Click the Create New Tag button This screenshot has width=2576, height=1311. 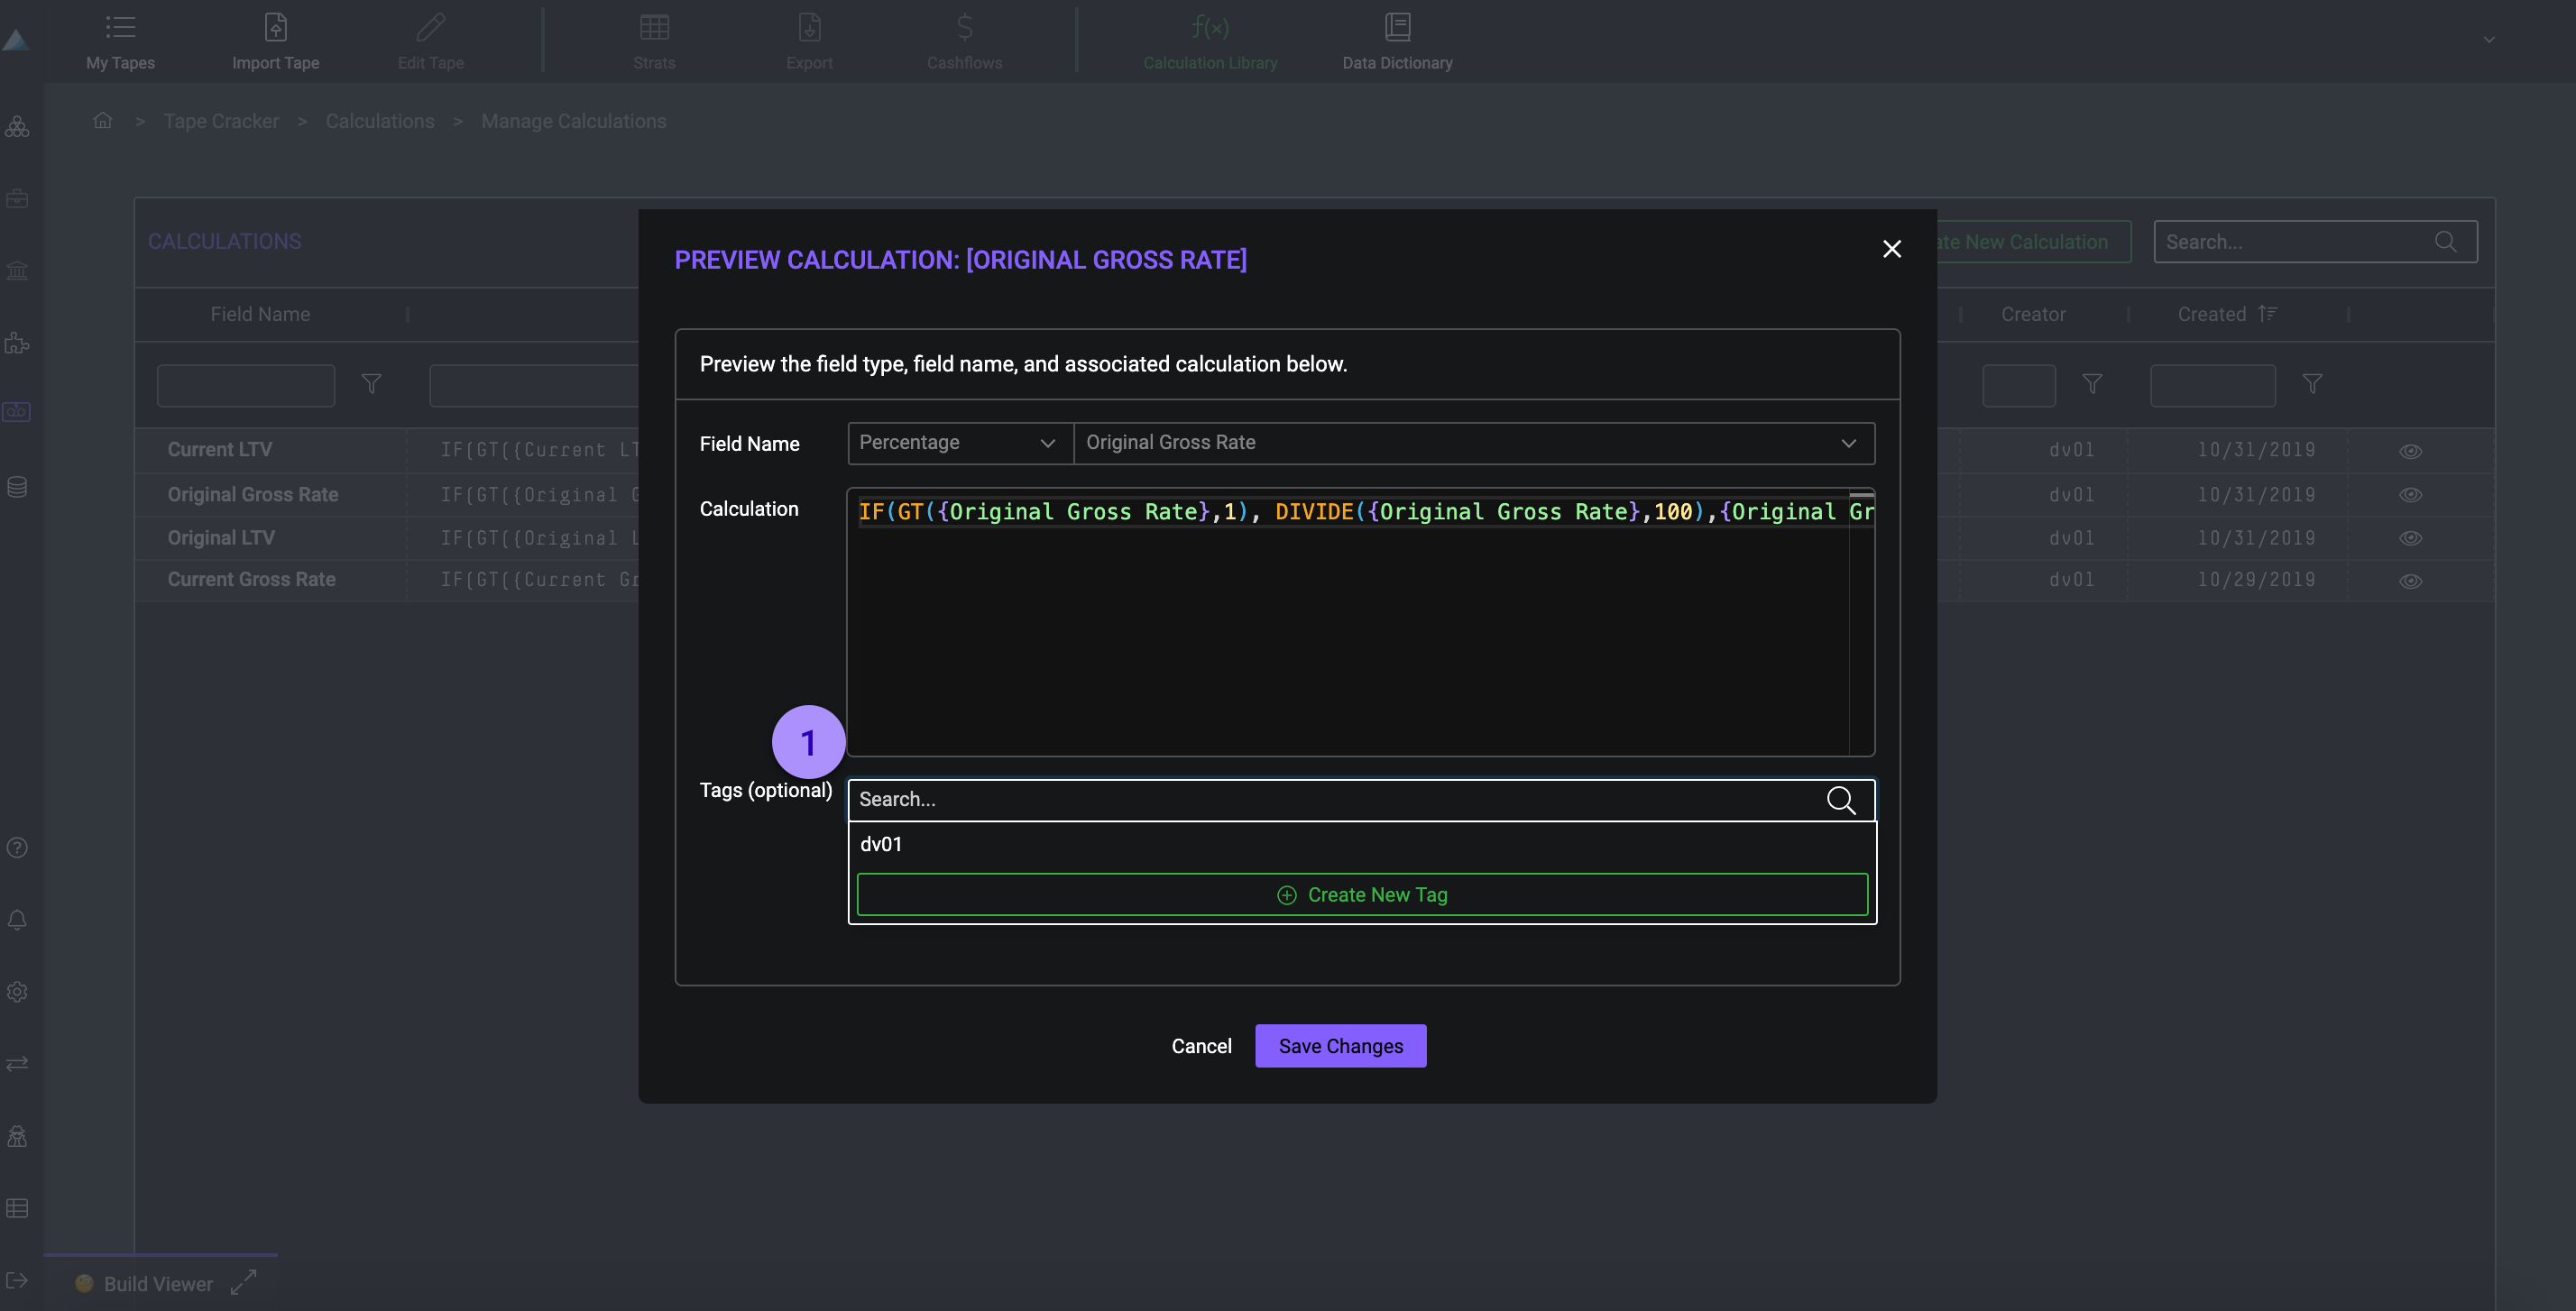[1361, 895]
